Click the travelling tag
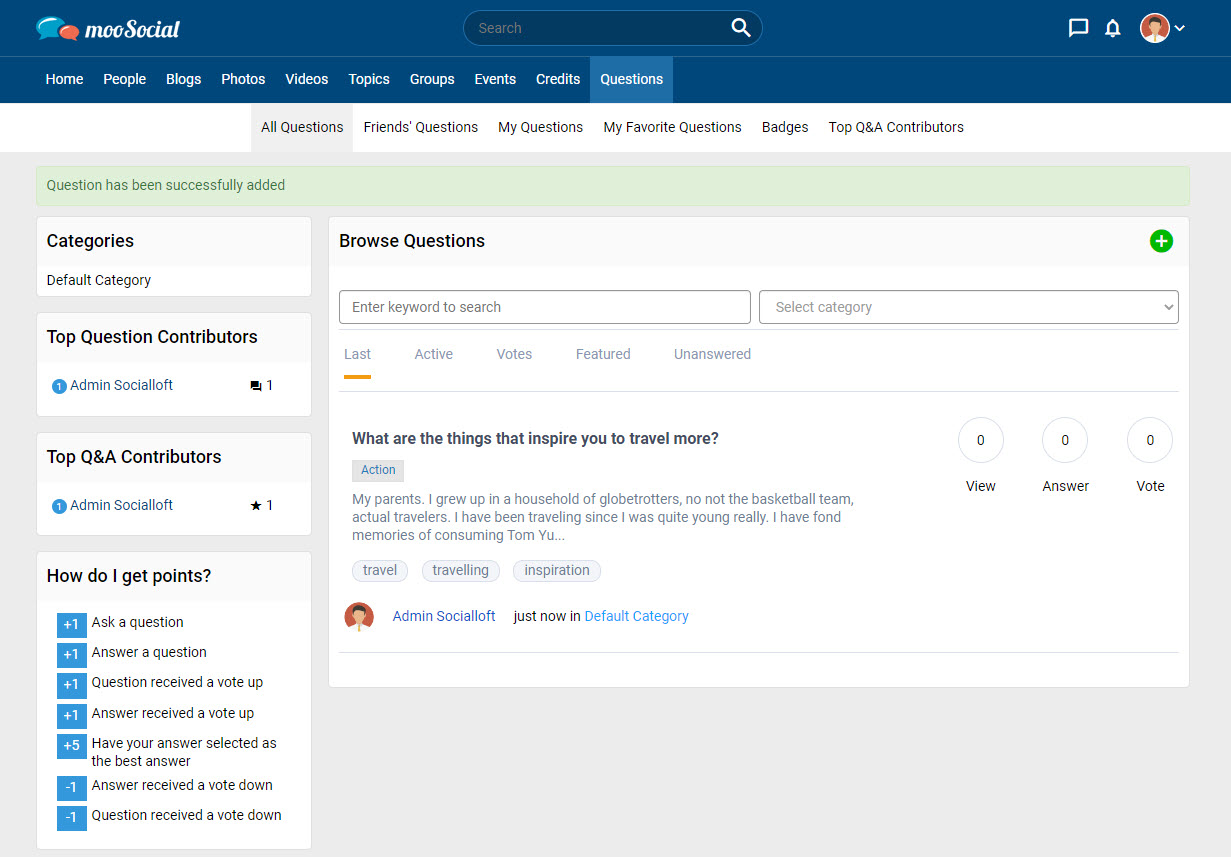 (460, 570)
